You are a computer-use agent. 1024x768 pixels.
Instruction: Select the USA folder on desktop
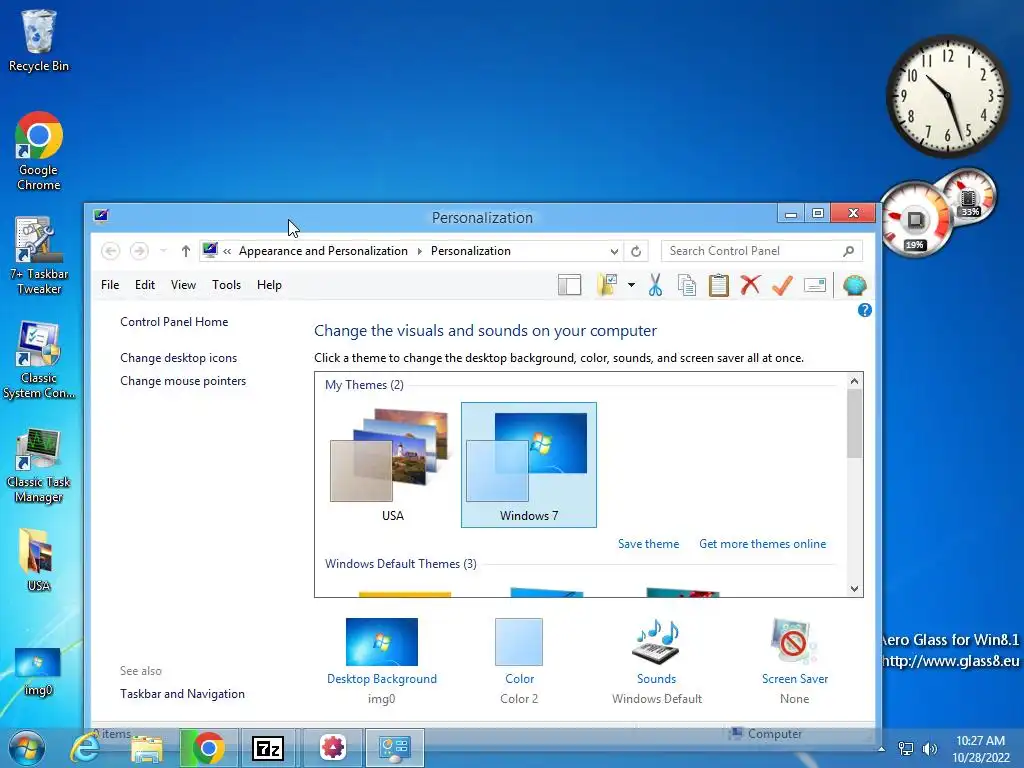(x=38, y=559)
